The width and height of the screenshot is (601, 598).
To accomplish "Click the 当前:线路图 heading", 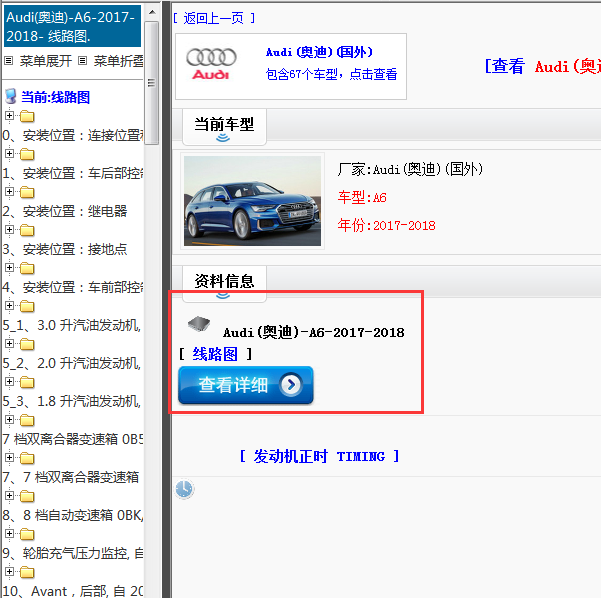I will point(56,97).
